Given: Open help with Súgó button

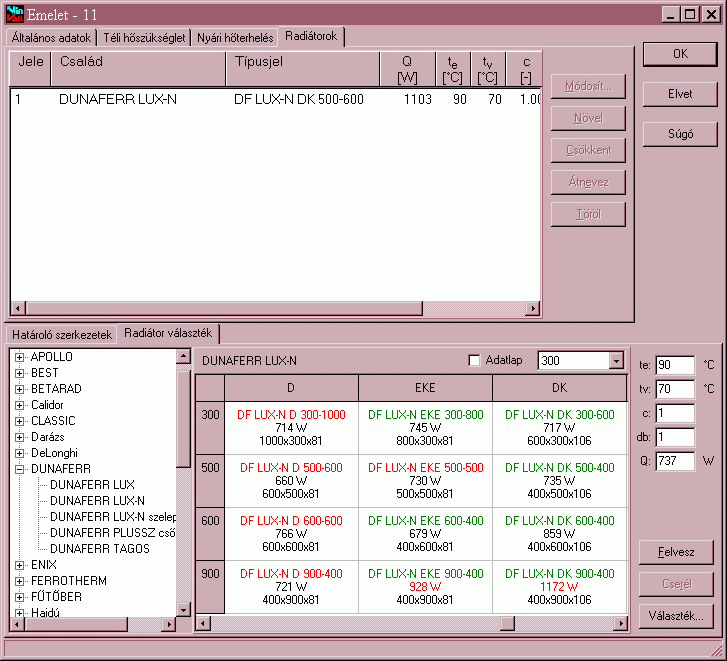Looking at the screenshot, I should (680, 134).
